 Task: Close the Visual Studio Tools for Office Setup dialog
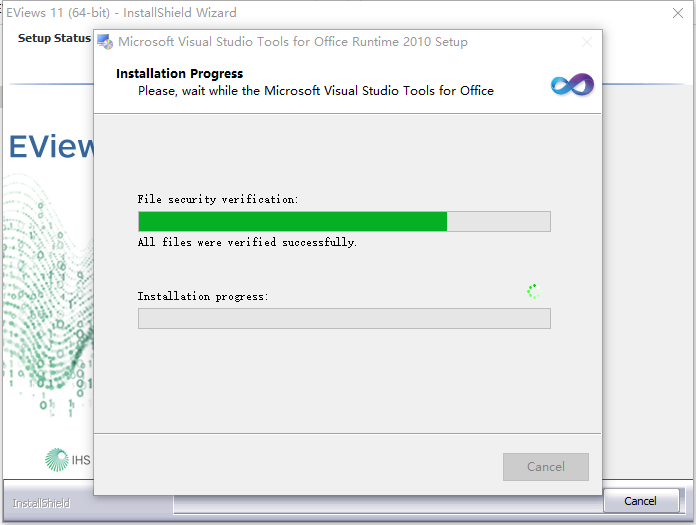[x=587, y=42]
